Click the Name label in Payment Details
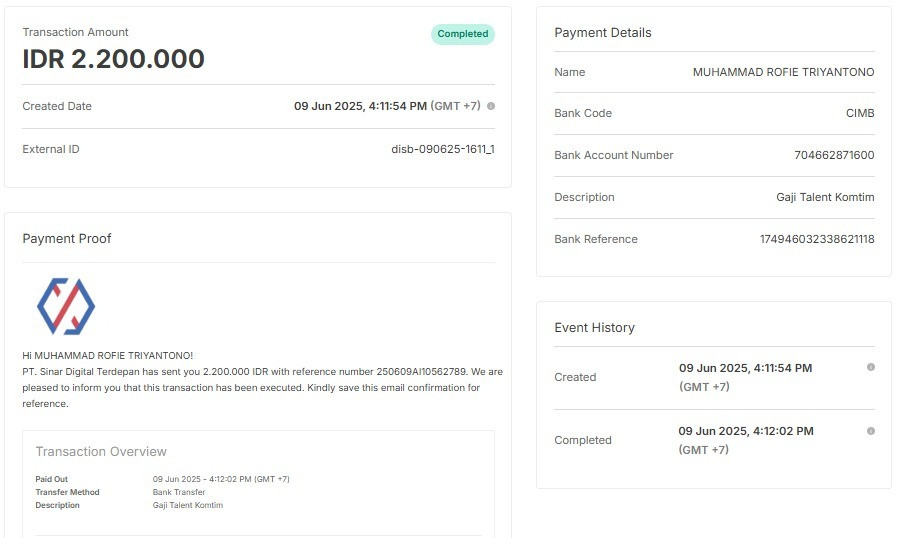The width and height of the screenshot is (899, 538). point(569,72)
